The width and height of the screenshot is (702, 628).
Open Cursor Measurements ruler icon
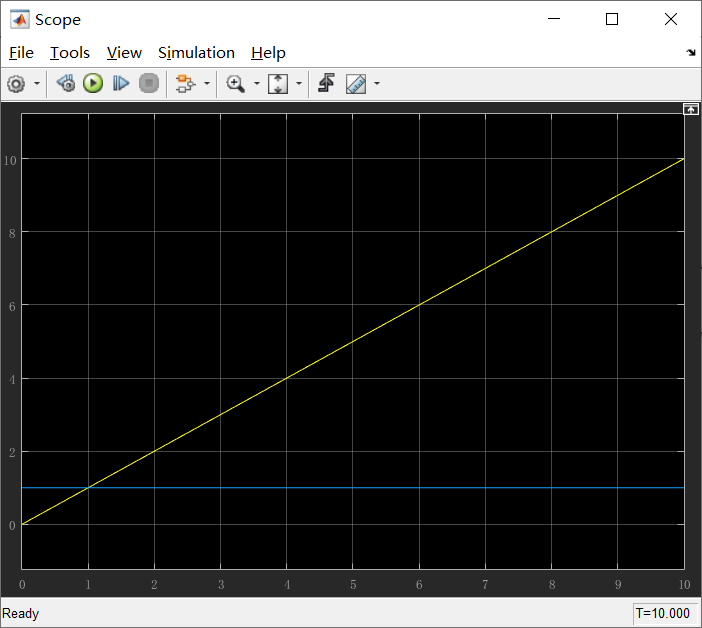click(x=356, y=84)
